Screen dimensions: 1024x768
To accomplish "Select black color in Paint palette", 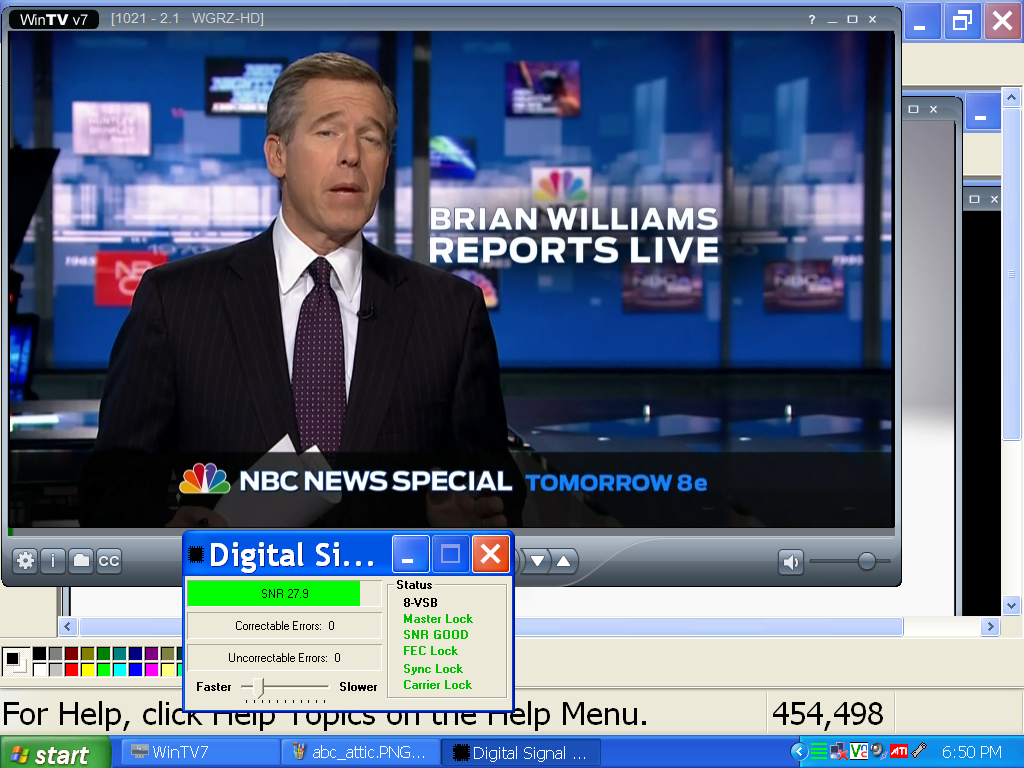I will point(39,654).
